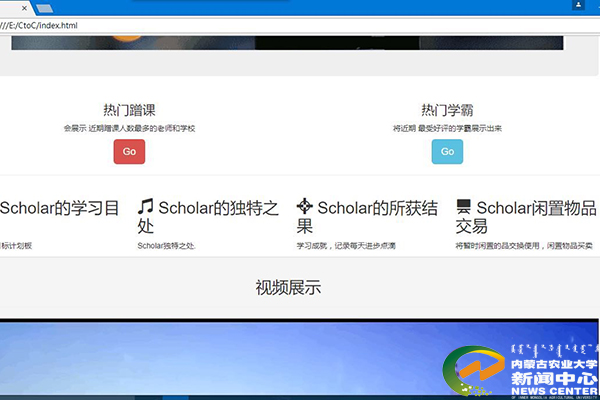Screen dimensions: 600x400
Task: Click the blue Go button under 热门学霸
Action: tap(447, 152)
